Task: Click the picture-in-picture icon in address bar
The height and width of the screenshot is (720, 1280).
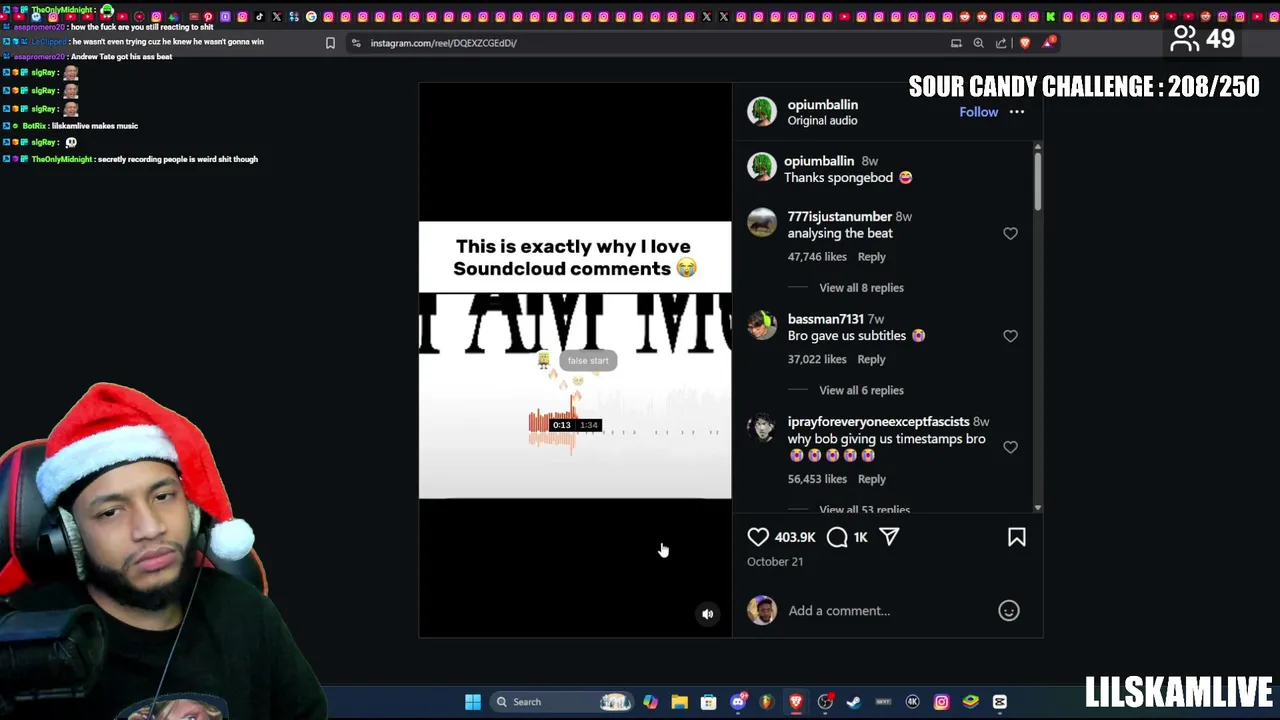Action: coord(956,43)
